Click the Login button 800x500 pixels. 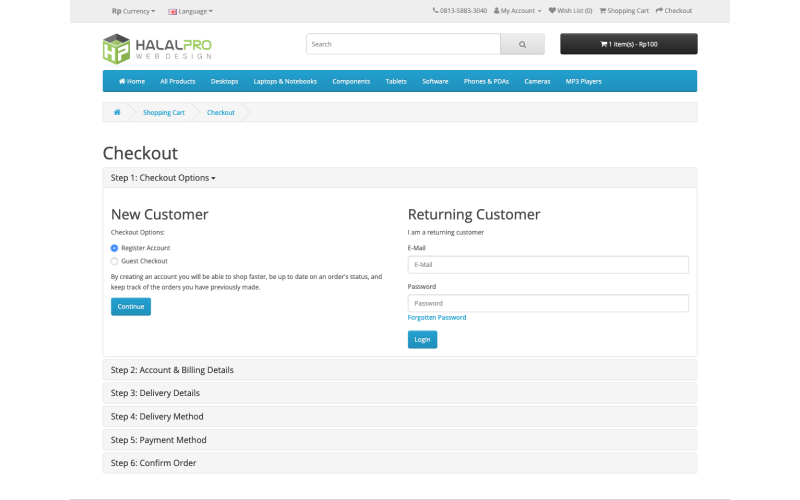(x=422, y=340)
